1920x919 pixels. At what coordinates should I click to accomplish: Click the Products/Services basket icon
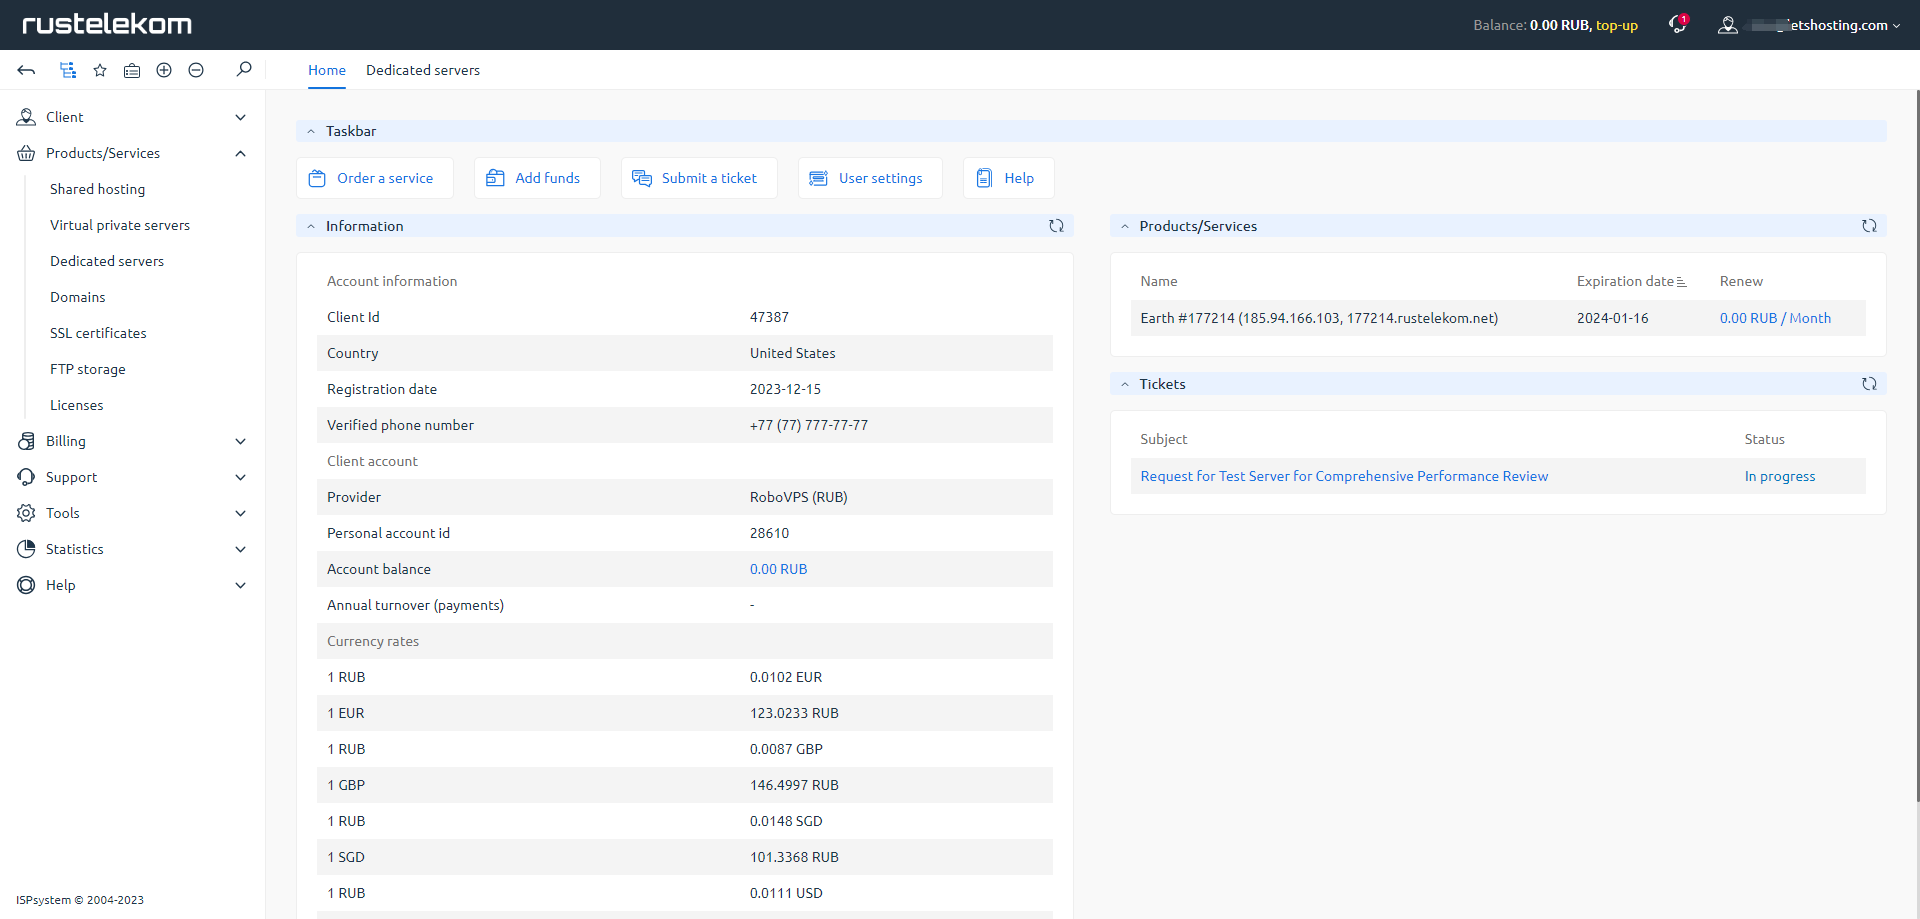pyautogui.click(x=26, y=153)
